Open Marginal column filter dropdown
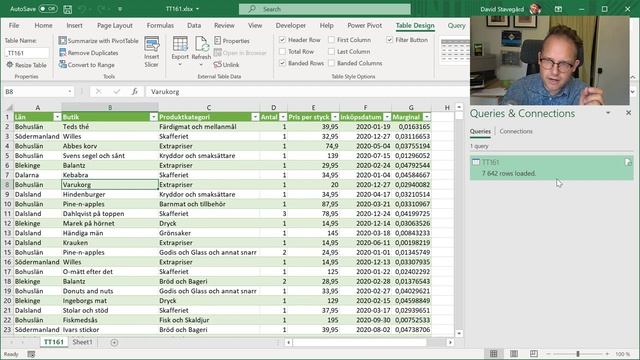640x360 pixels. tap(427, 117)
